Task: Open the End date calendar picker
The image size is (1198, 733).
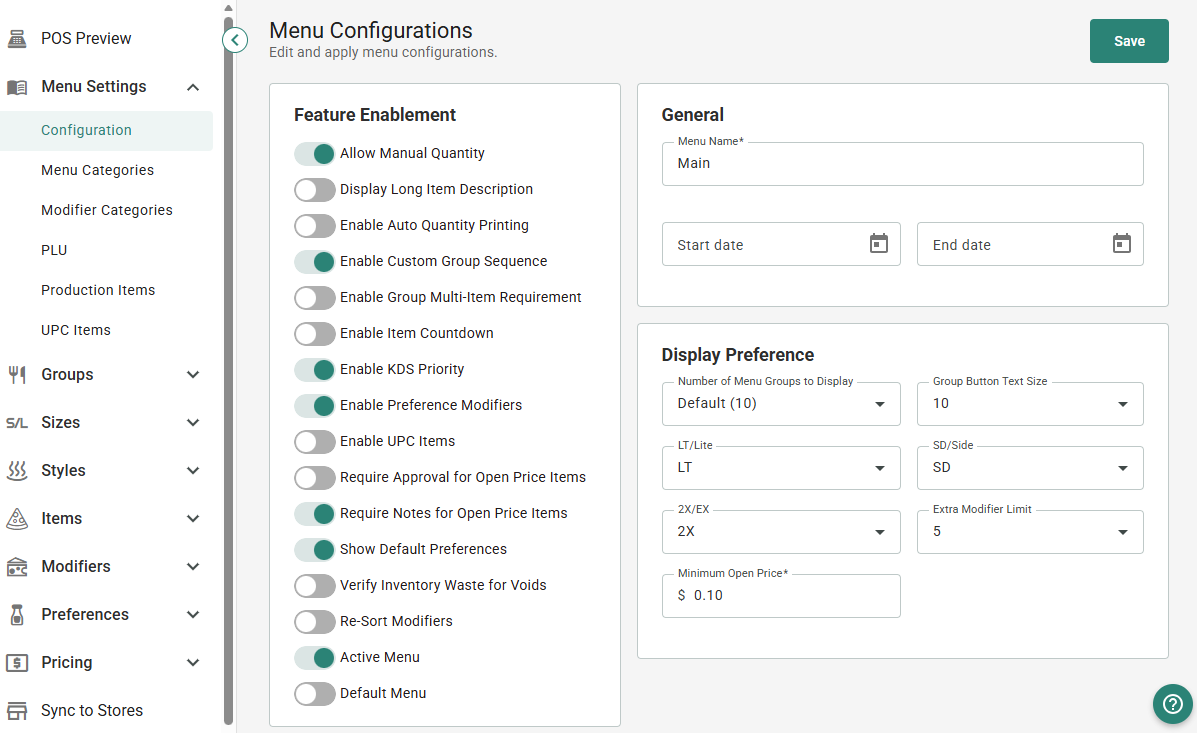Action: pyautogui.click(x=1122, y=244)
